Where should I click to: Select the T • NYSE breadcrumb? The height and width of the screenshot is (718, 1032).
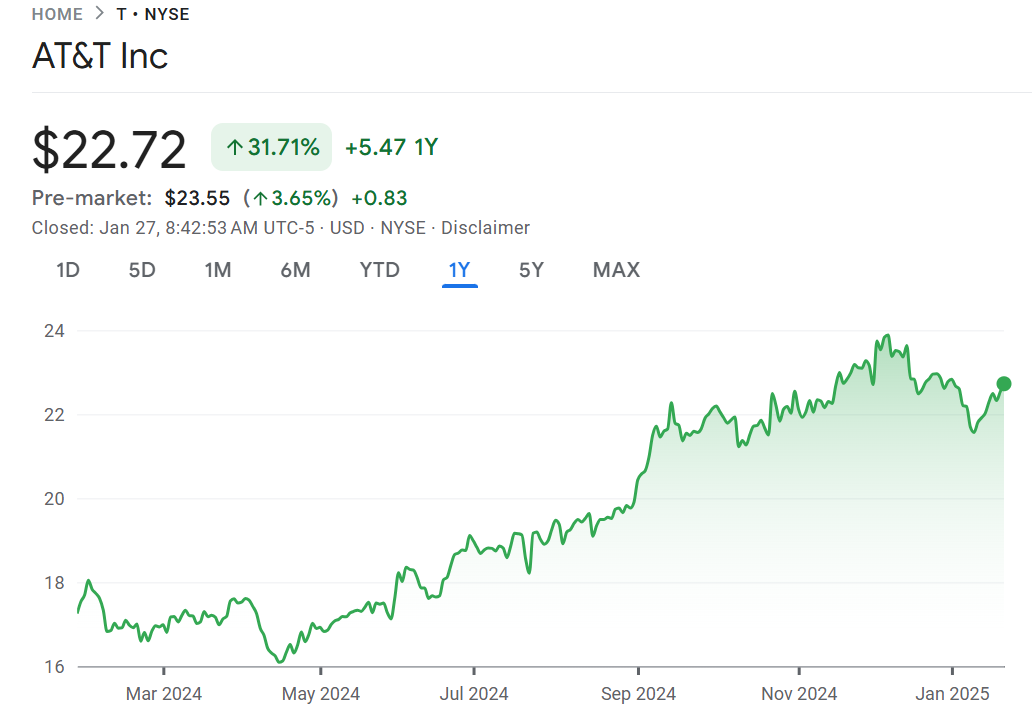click(x=153, y=14)
